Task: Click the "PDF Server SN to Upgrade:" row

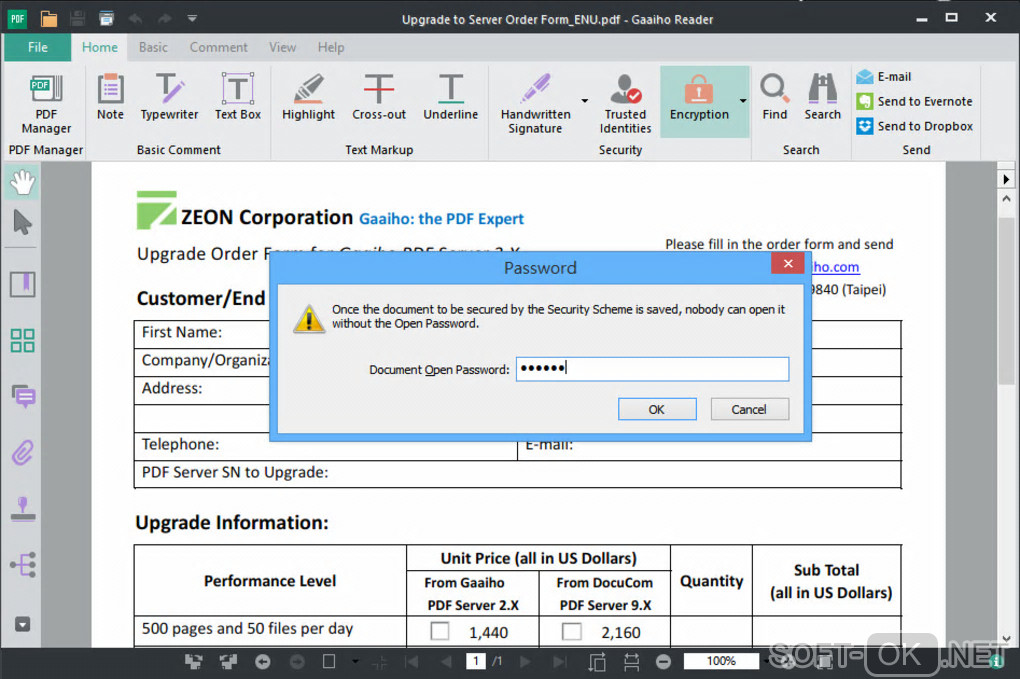Action: (x=517, y=474)
